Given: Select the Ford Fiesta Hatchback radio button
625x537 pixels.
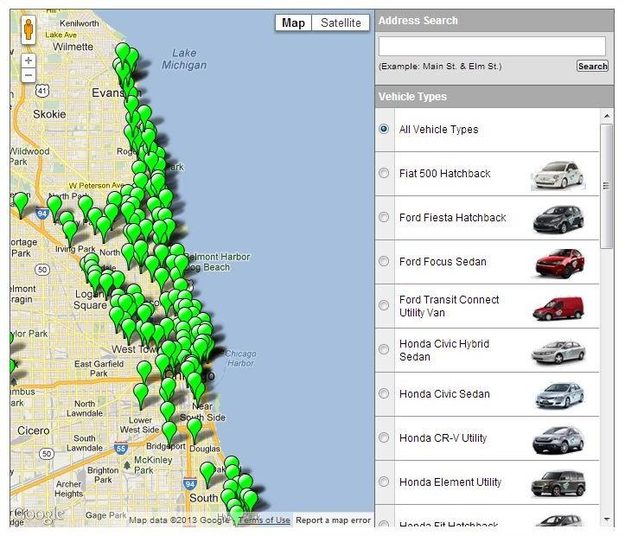Looking at the screenshot, I should [x=384, y=217].
